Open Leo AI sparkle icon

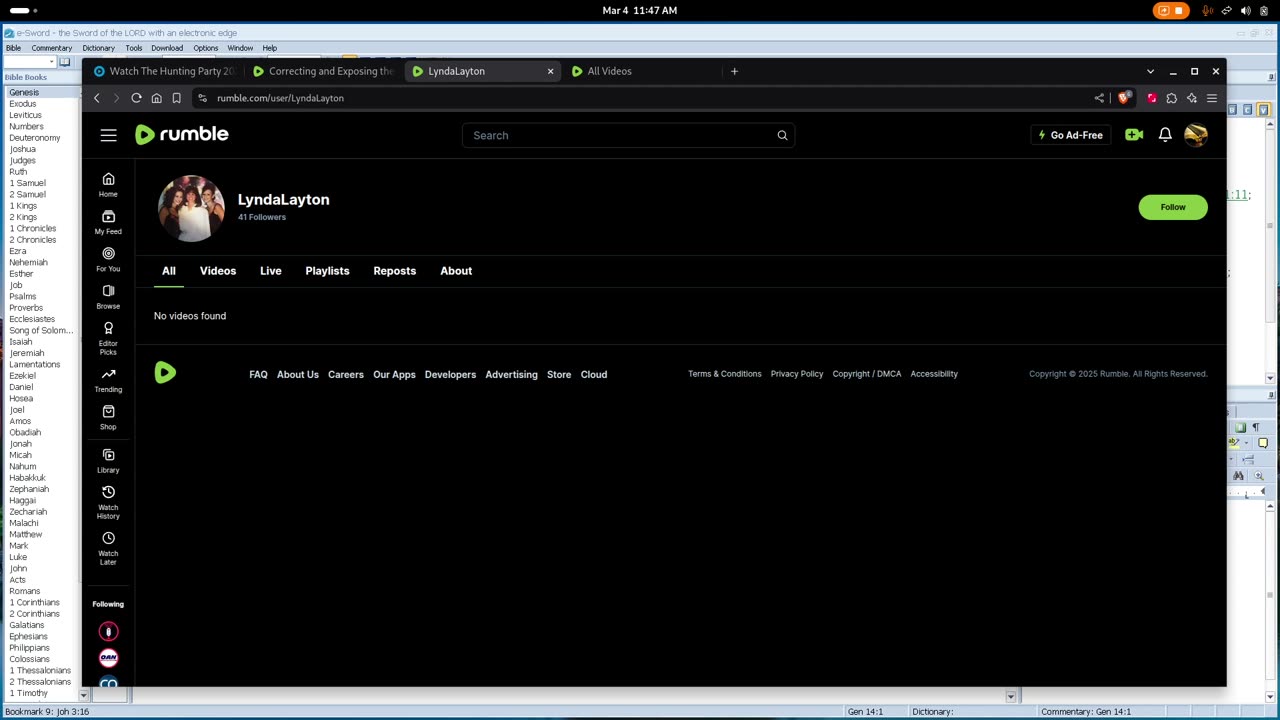pos(1192,98)
